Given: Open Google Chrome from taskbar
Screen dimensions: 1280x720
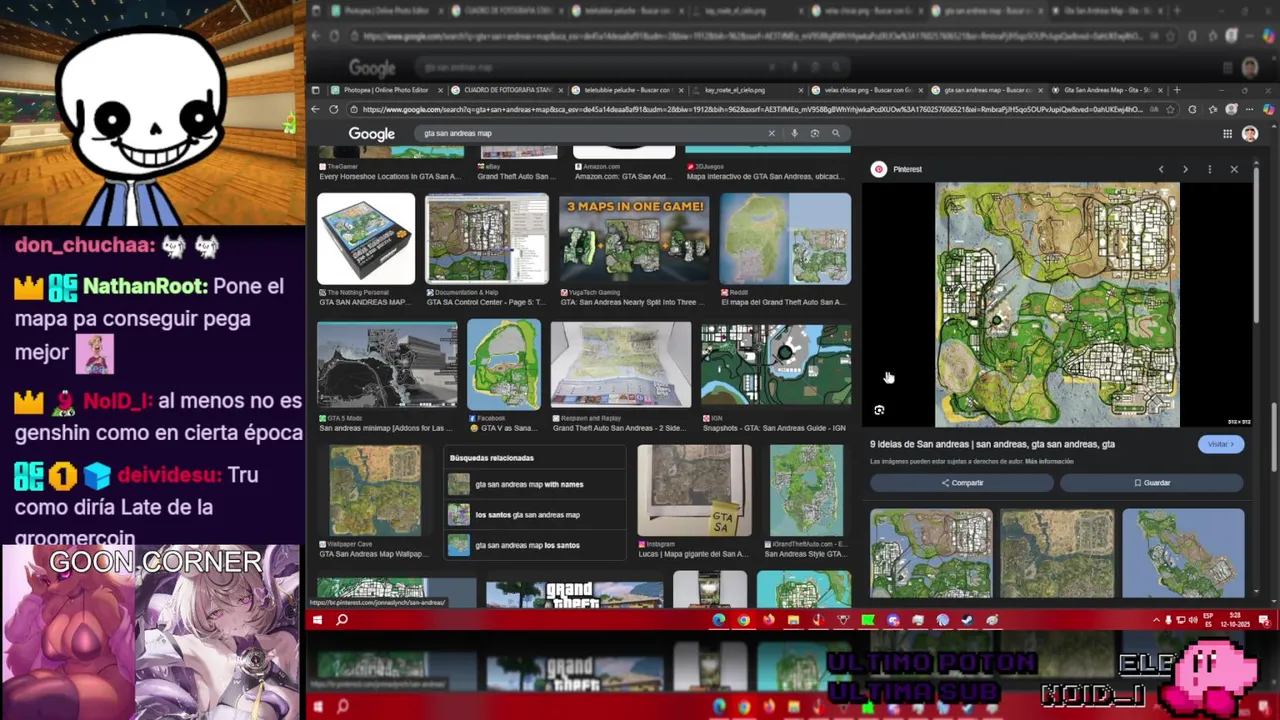Looking at the screenshot, I should click(x=744, y=620).
